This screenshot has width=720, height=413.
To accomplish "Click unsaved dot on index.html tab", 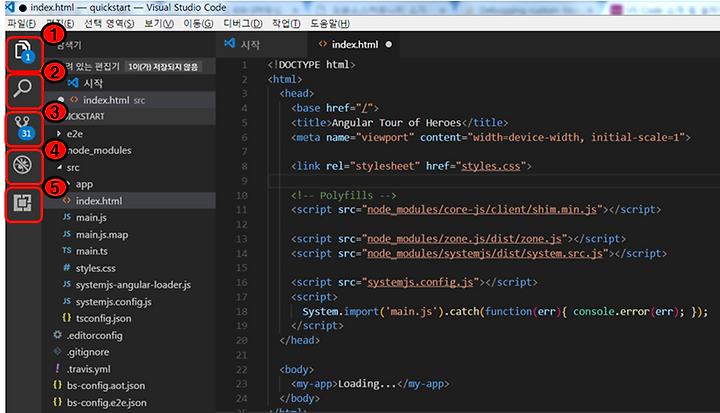I will [x=389, y=45].
